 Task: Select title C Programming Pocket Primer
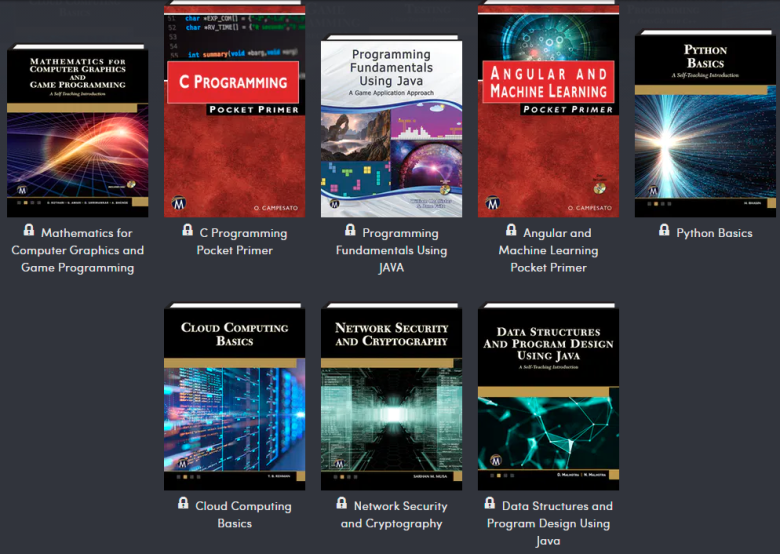[x=242, y=242]
